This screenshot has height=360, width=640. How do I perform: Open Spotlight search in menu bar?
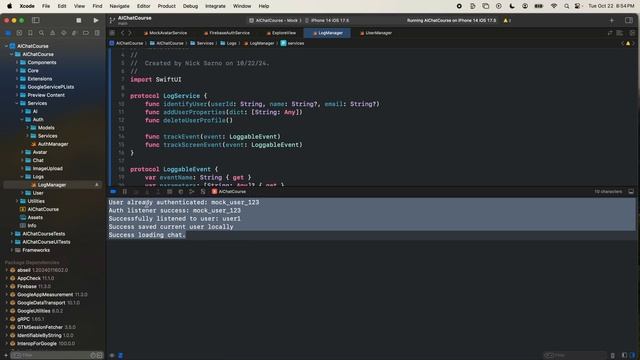567,6
